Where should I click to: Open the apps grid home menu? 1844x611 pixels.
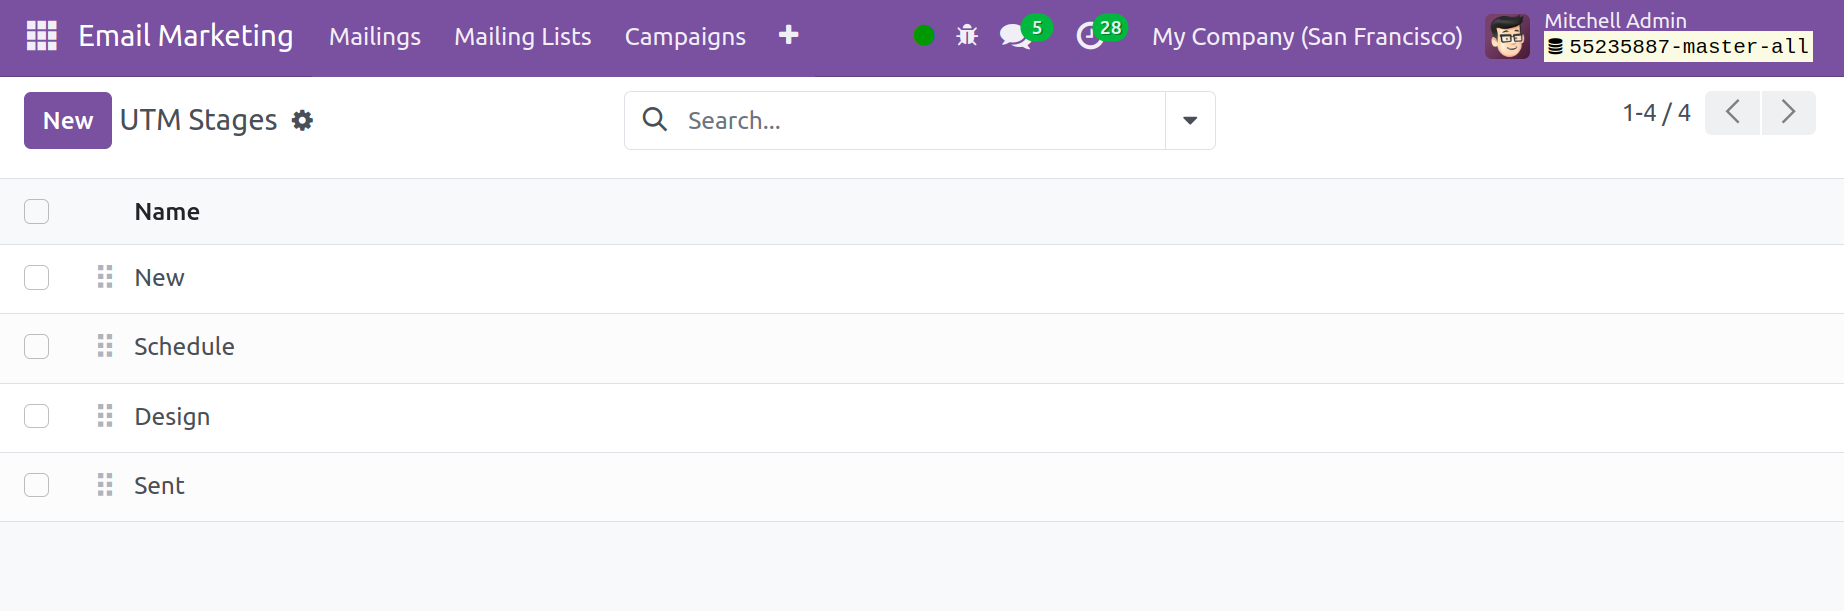coord(41,36)
